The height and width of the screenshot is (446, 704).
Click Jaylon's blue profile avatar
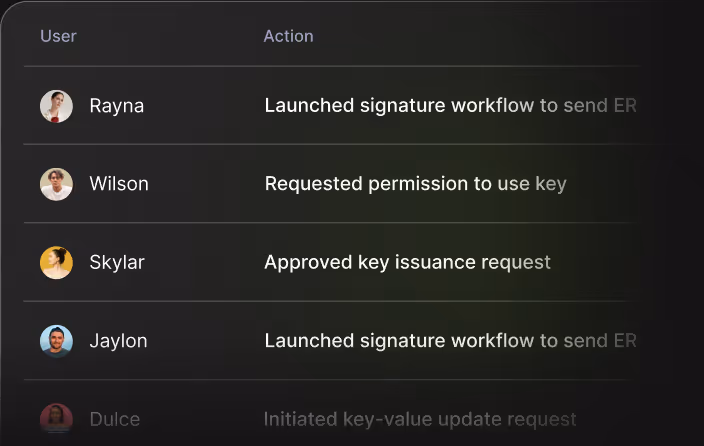coord(57,341)
